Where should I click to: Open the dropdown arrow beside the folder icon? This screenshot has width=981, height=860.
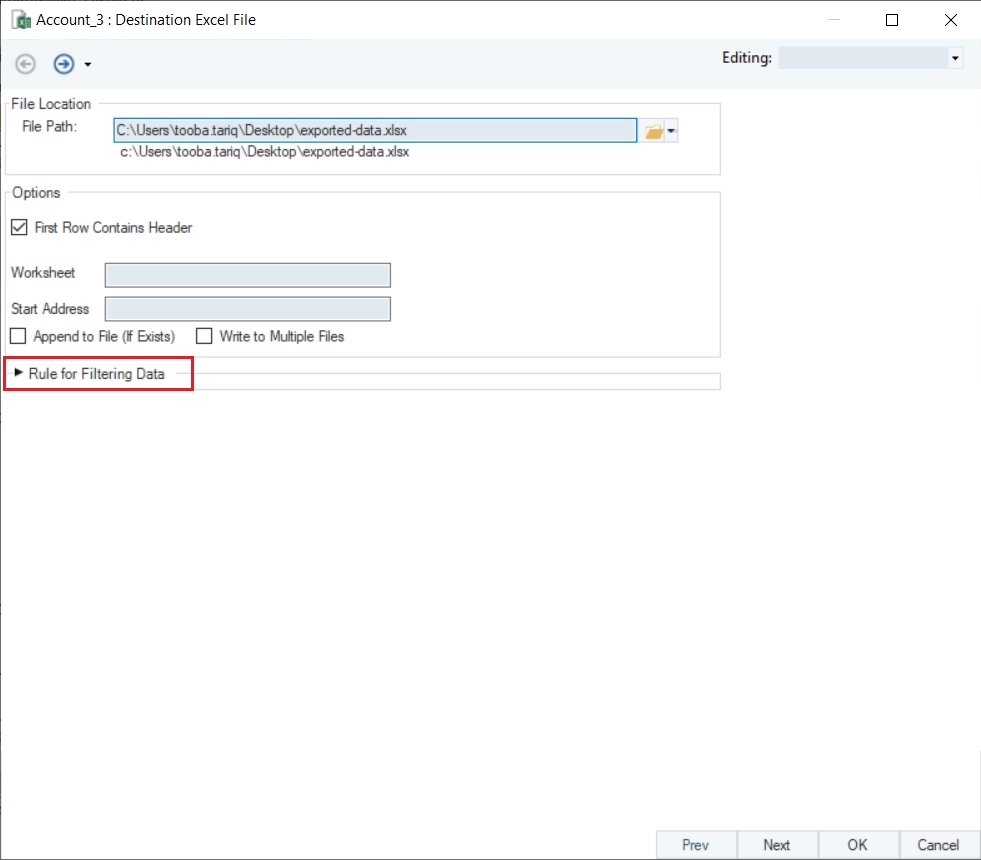pos(672,131)
